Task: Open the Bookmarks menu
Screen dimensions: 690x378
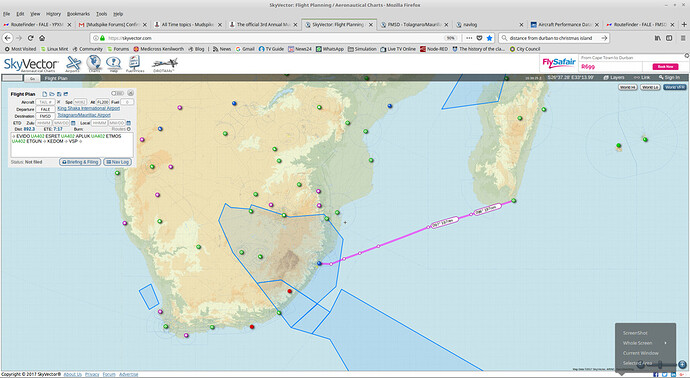Action: (x=78, y=14)
